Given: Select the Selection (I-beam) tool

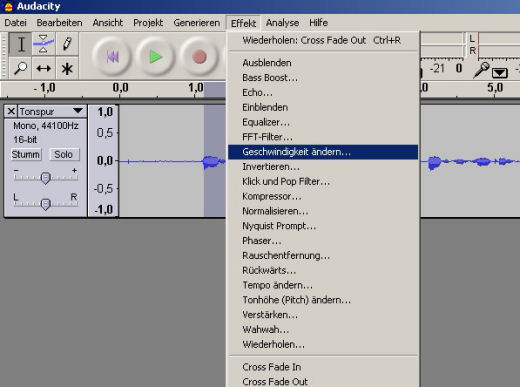Looking at the screenshot, I should (21, 44).
